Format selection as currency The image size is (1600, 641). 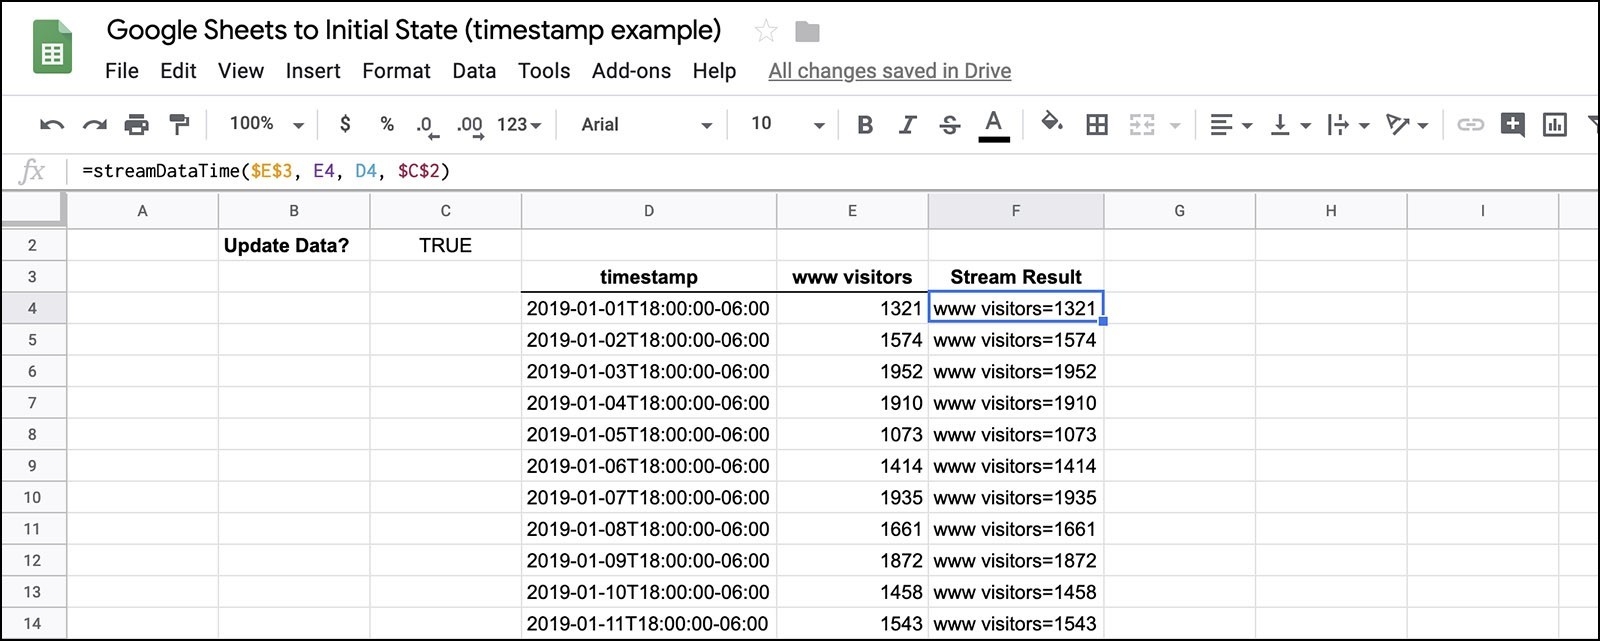[x=345, y=124]
